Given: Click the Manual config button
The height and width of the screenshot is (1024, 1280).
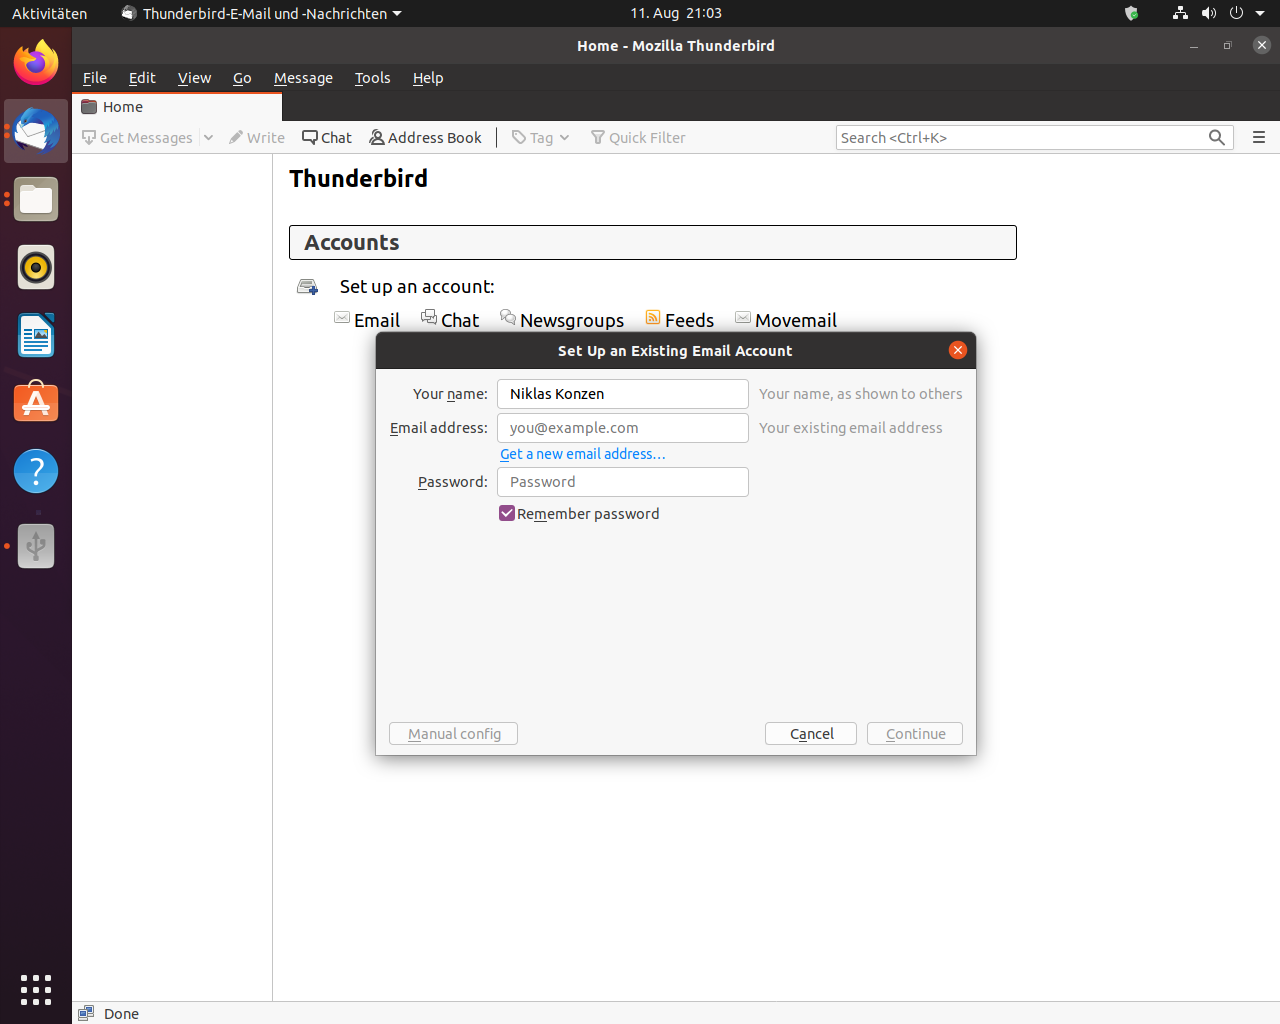Looking at the screenshot, I should click(453, 734).
